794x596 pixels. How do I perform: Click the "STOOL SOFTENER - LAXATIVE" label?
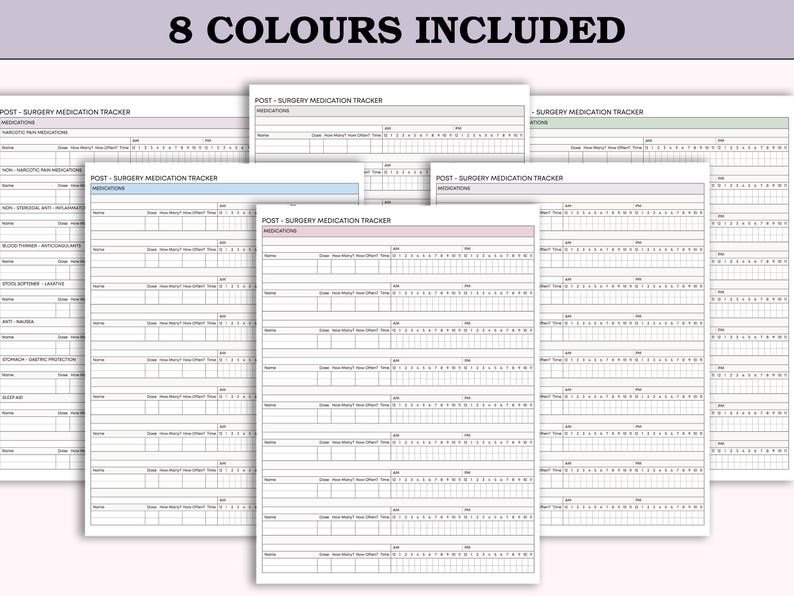33,284
